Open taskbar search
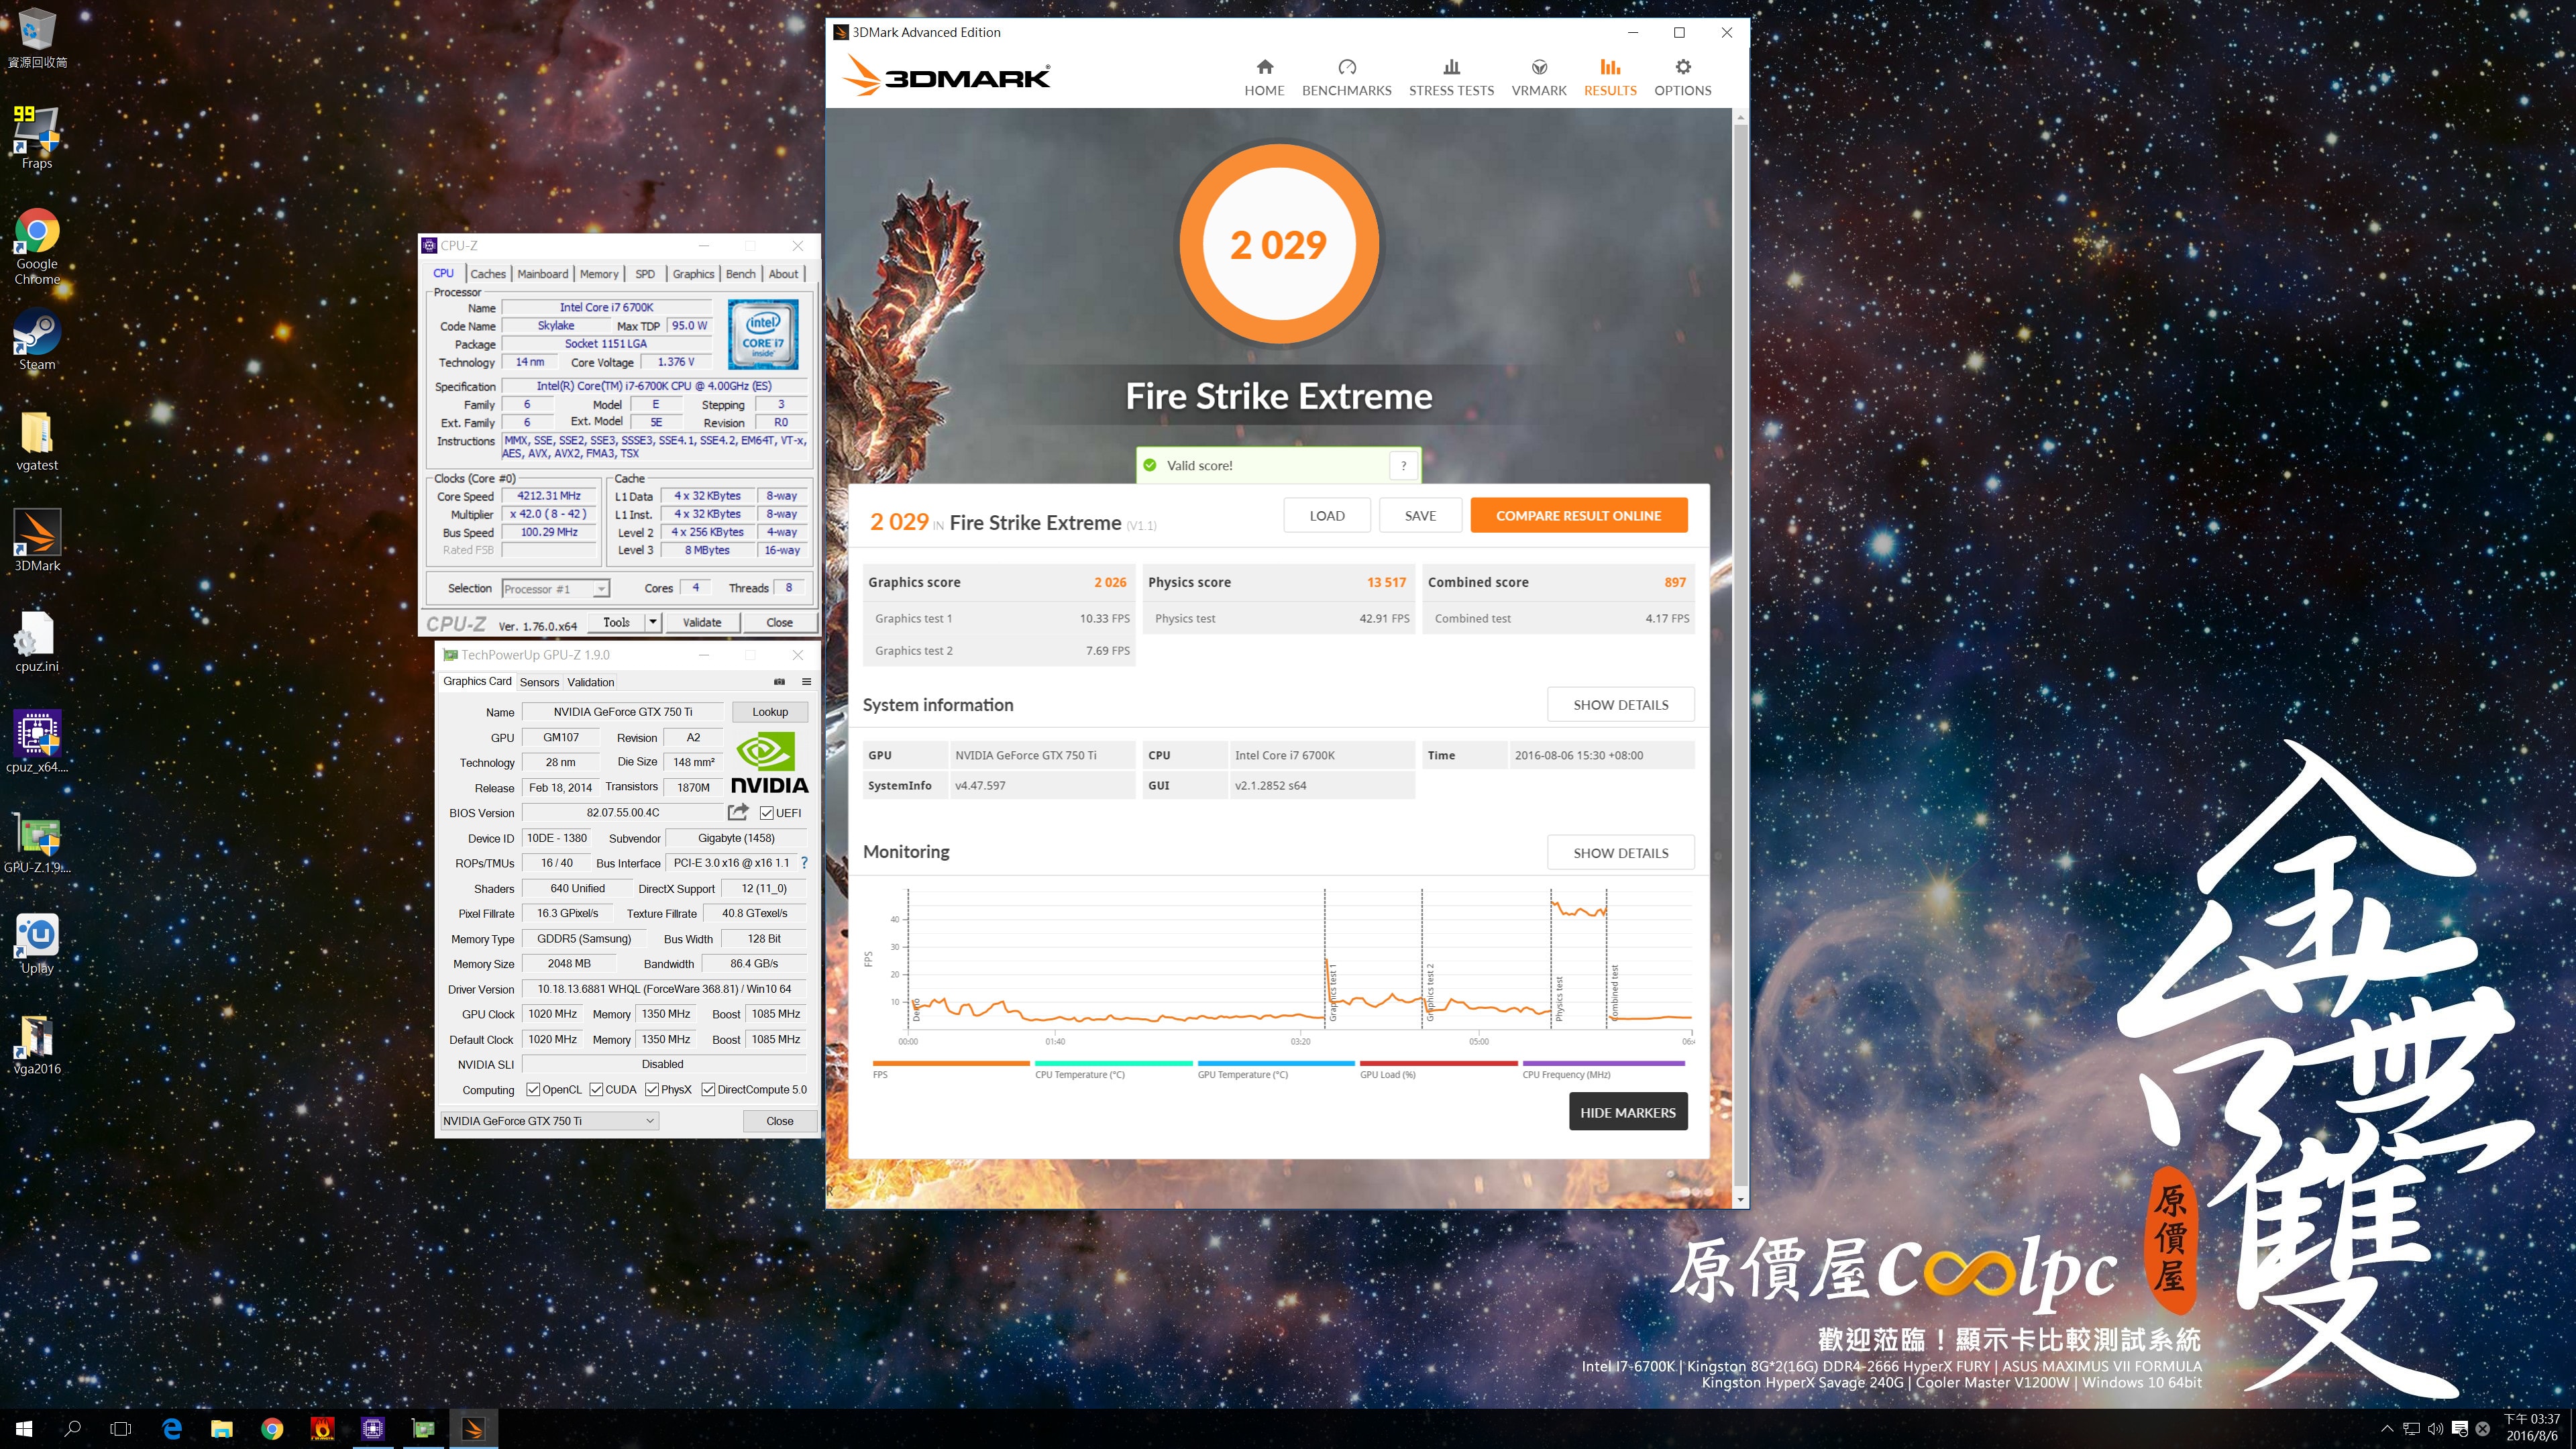 coord(72,1429)
